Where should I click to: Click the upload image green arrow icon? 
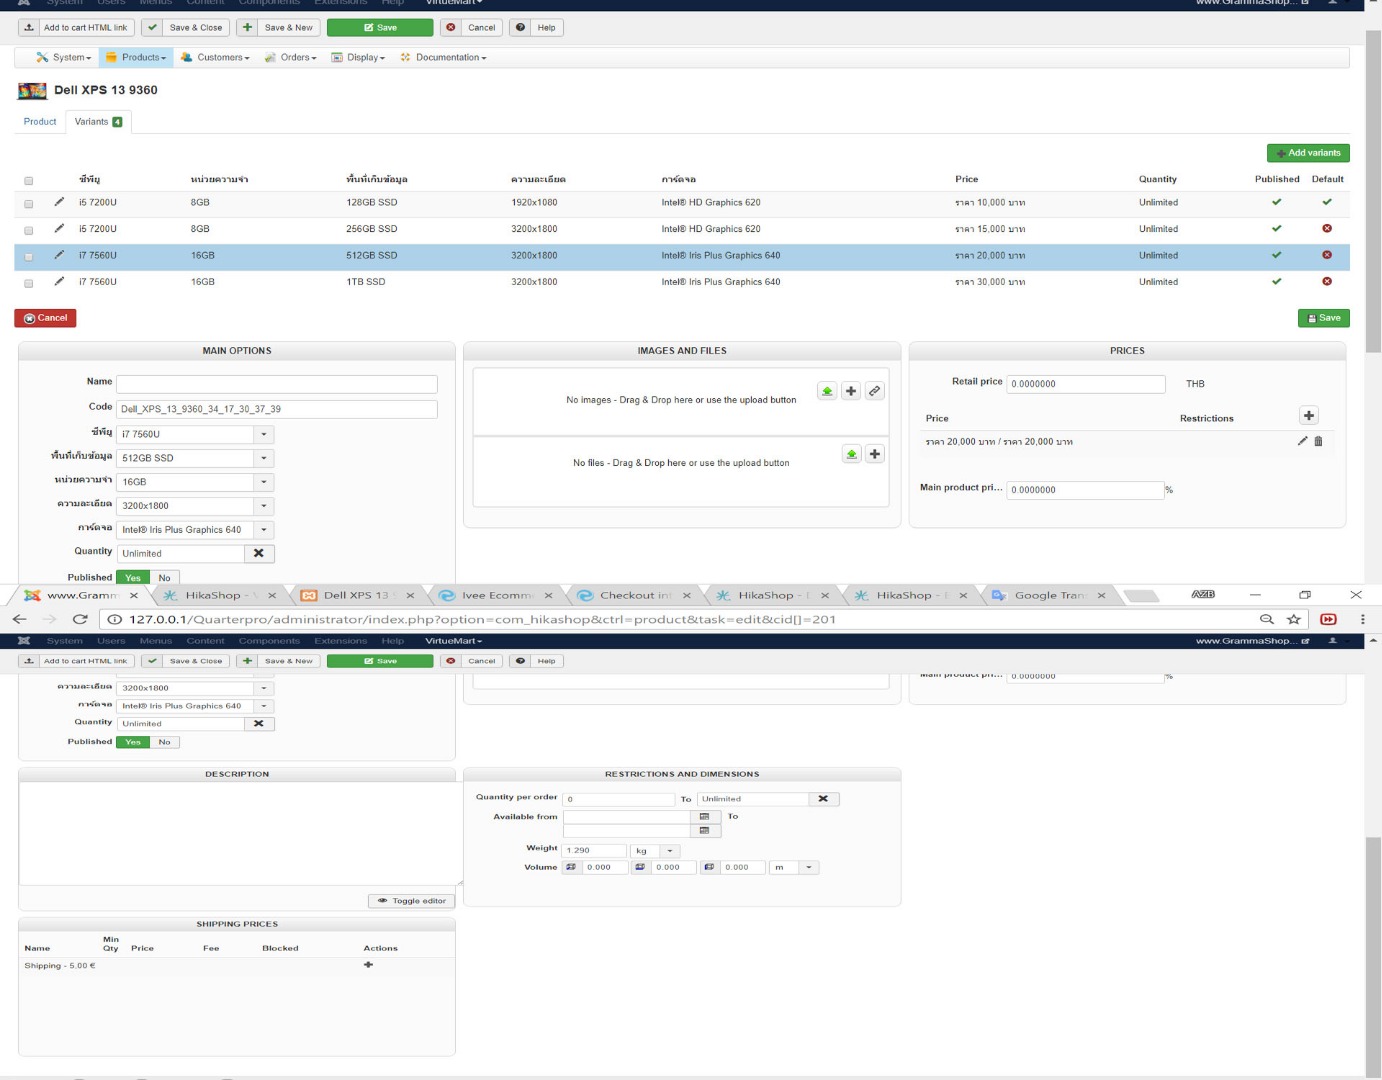click(x=827, y=391)
